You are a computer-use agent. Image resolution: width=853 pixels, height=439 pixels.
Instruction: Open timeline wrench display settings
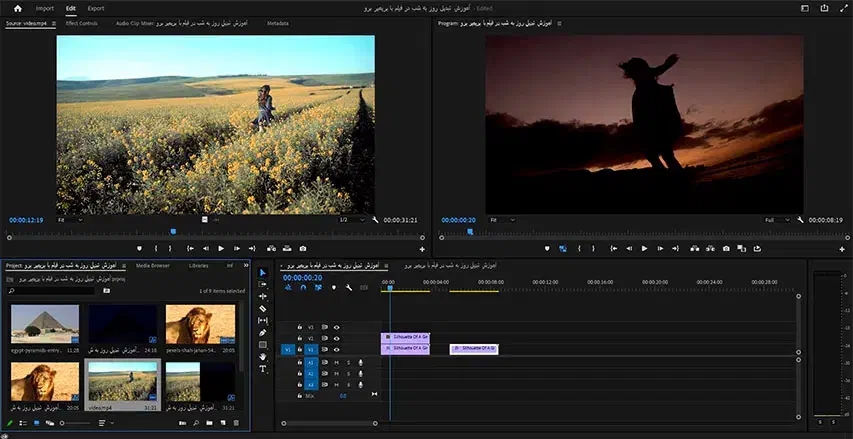pyautogui.click(x=349, y=288)
